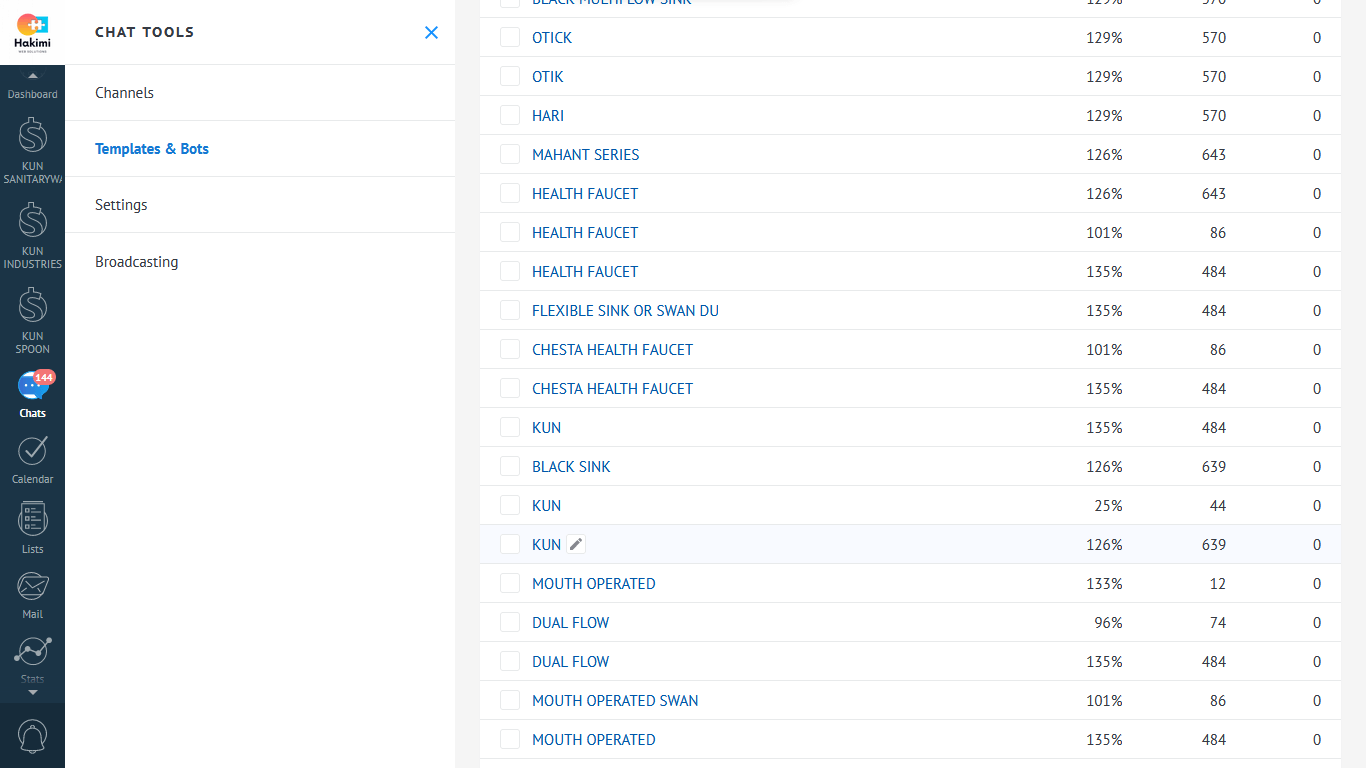Image resolution: width=1366 pixels, height=768 pixels.
Task: Open the OTICK template link
Action: coord(552,38)
